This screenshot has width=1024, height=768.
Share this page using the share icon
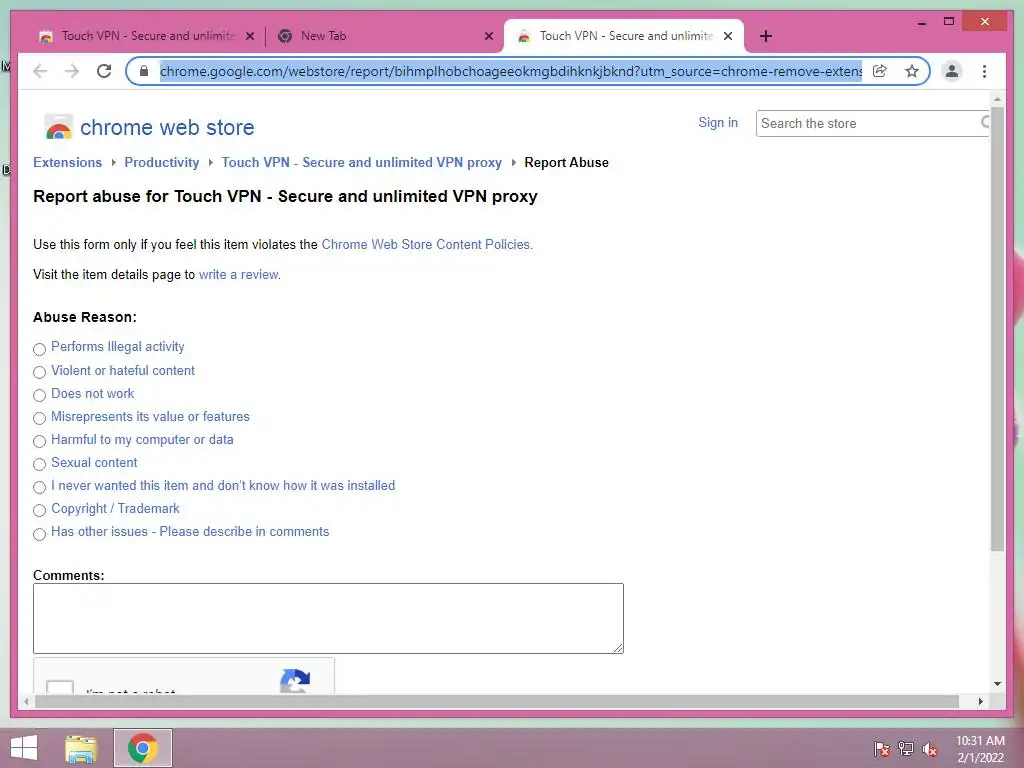tap(880, 71)
